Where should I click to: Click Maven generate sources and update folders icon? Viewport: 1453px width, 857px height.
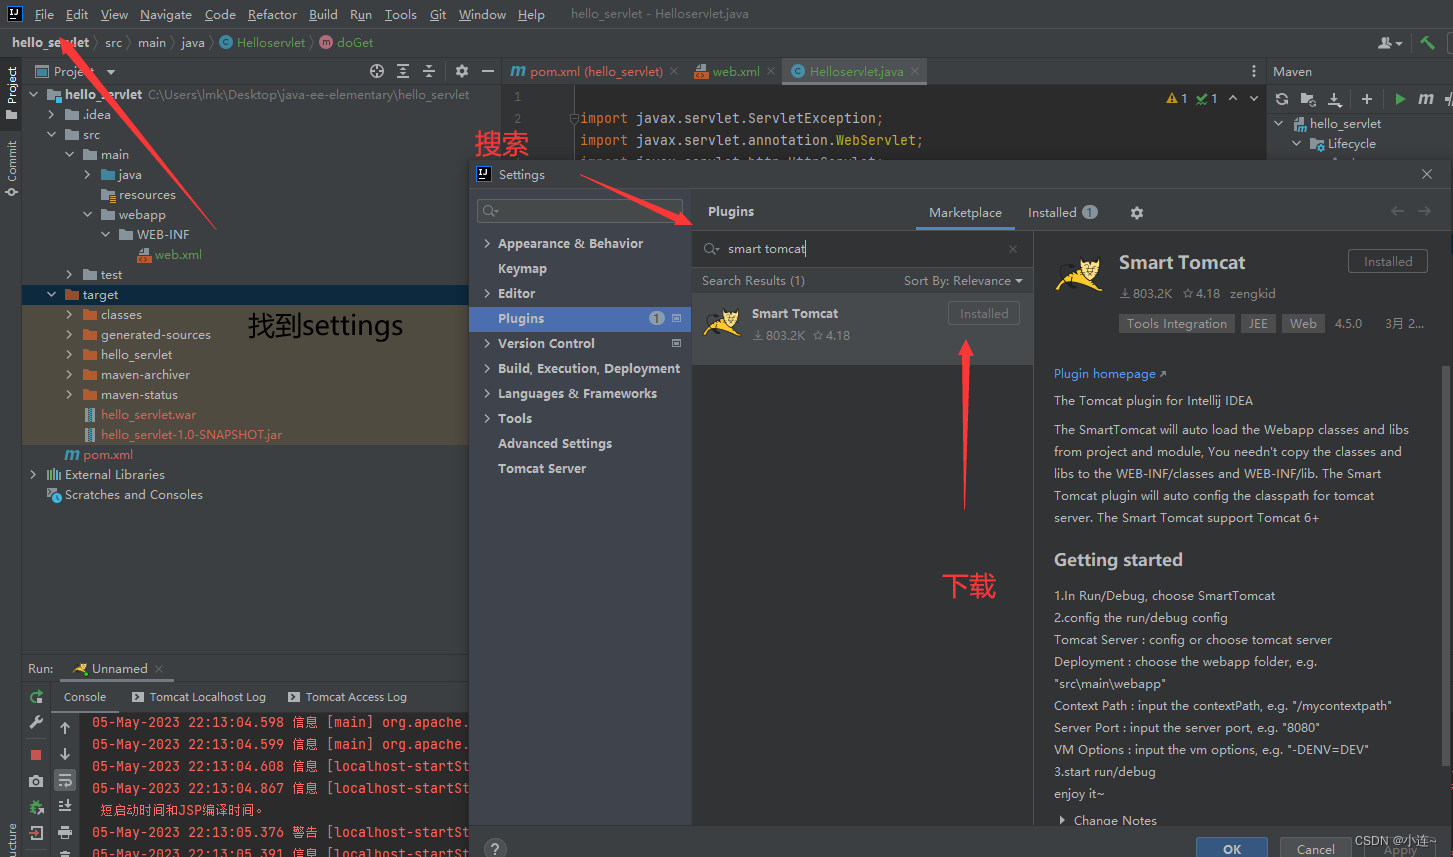[x=1308, y=99]
